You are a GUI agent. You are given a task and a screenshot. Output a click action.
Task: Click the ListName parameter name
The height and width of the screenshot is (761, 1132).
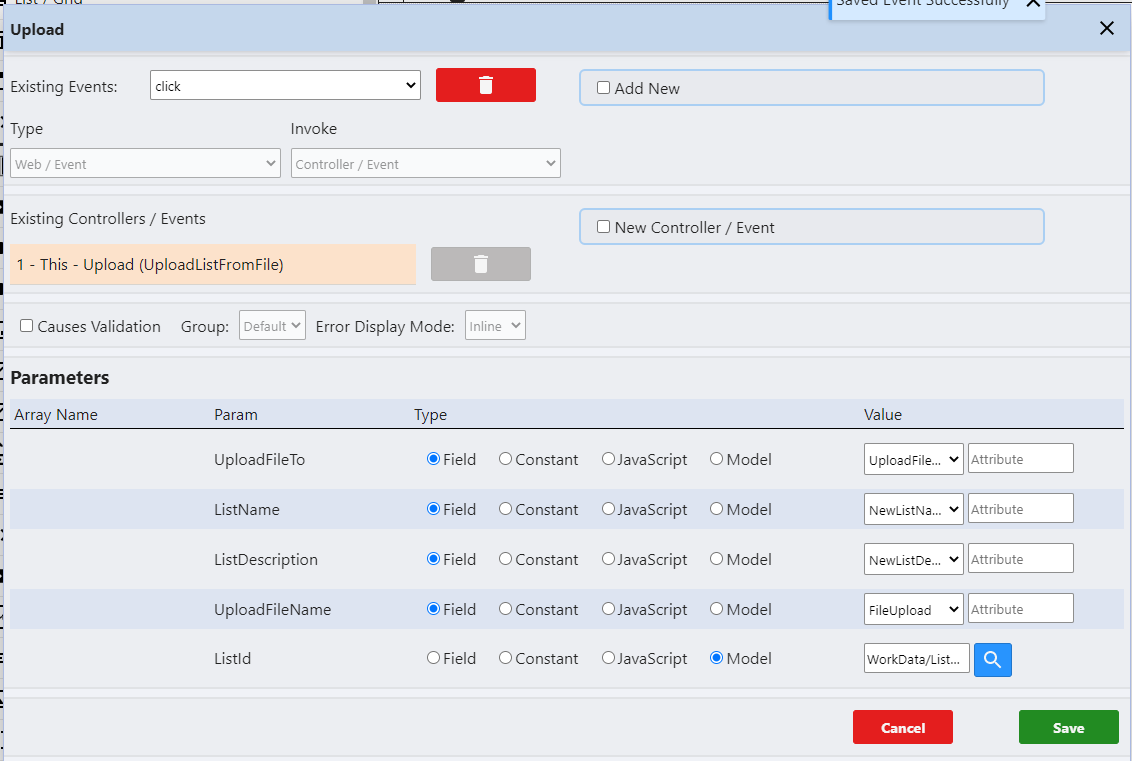tap(246, 509)
